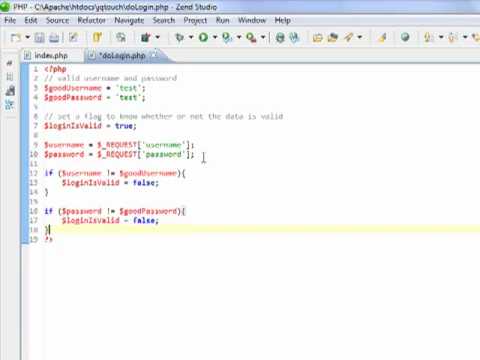Expand the dropdown beside the briefcase icon
480x360 pixels.
[x=158, y=37]
